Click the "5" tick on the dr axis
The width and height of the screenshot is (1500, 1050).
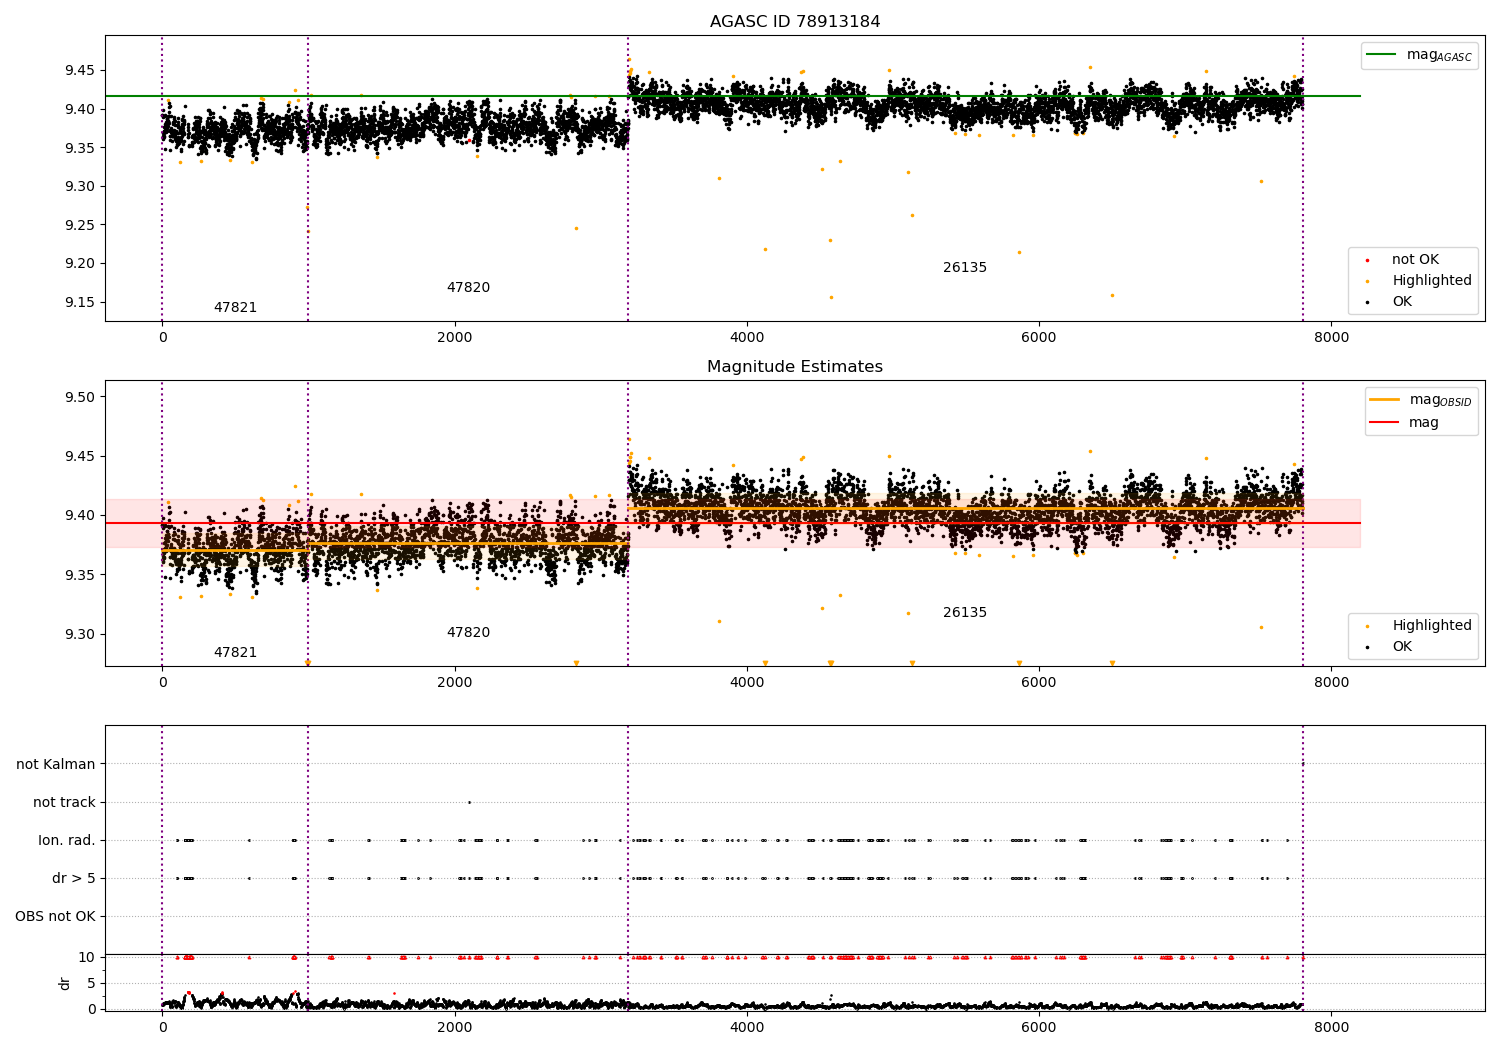(91, 984)
